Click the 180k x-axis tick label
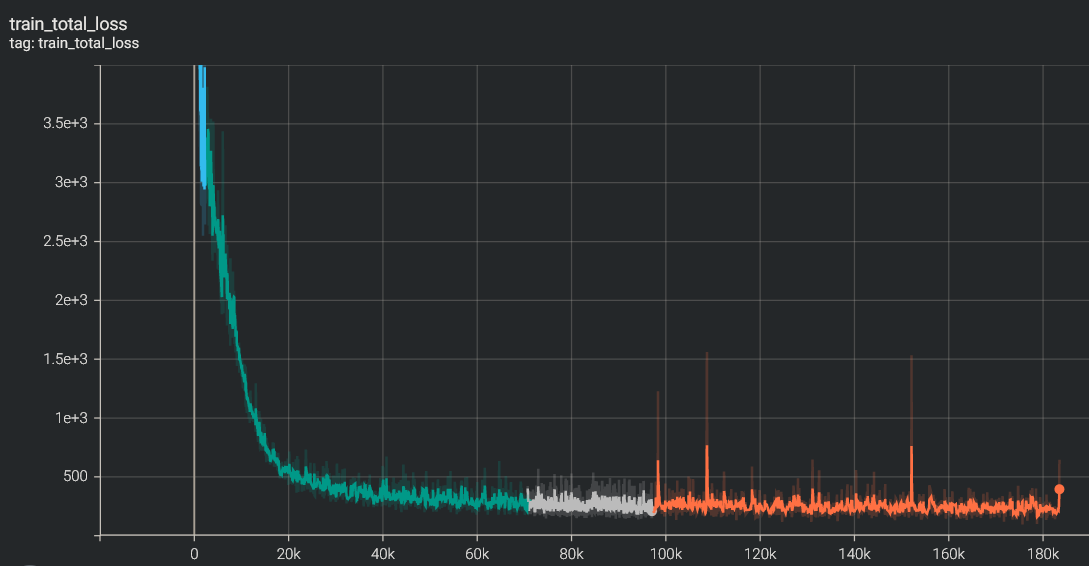Image resolution: width=1089 pixels, height=566 pixels. tap(1042, 551)
